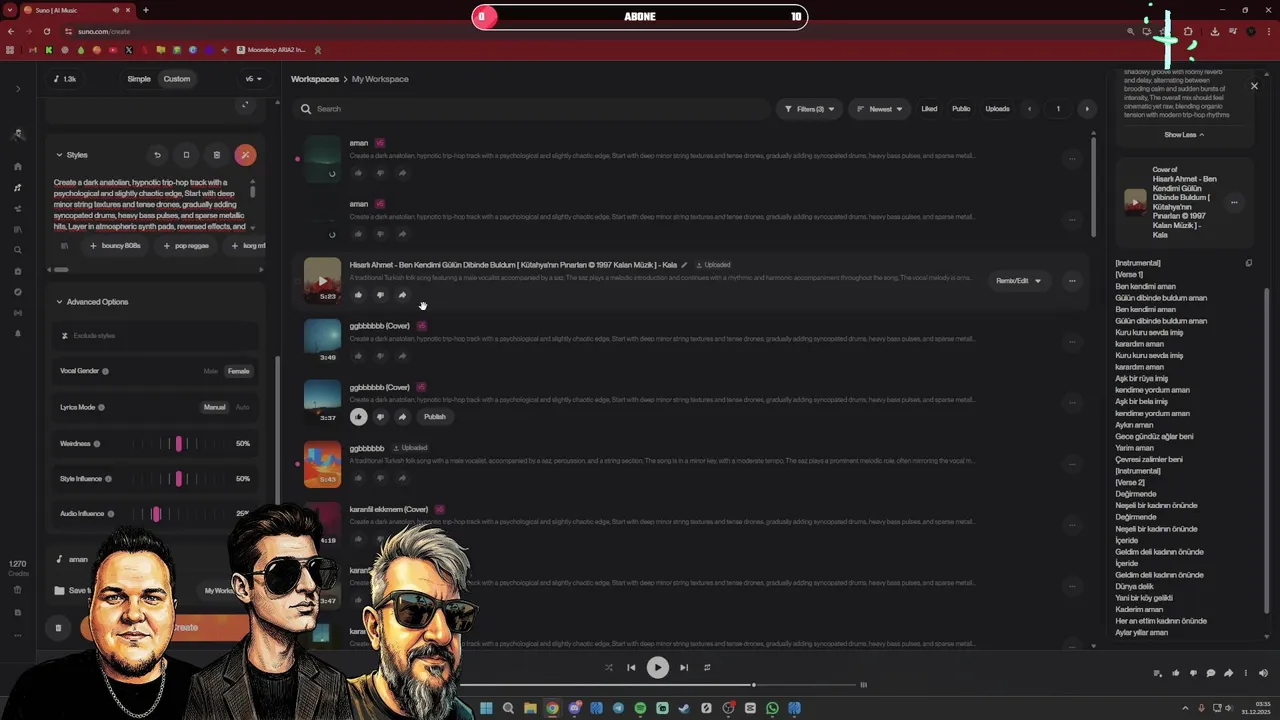Open the v5 model version dropdown
Screen dimensions: 1280x720
tap(254, 79)
